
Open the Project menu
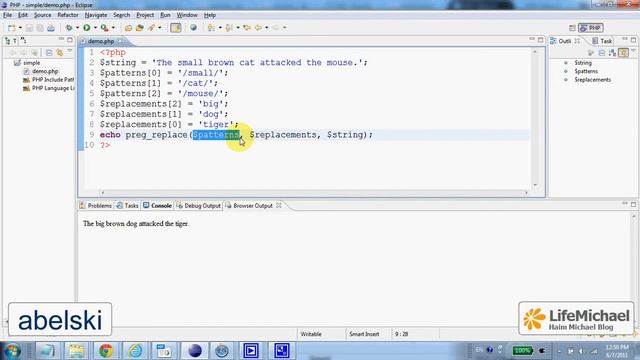point(145,15)
